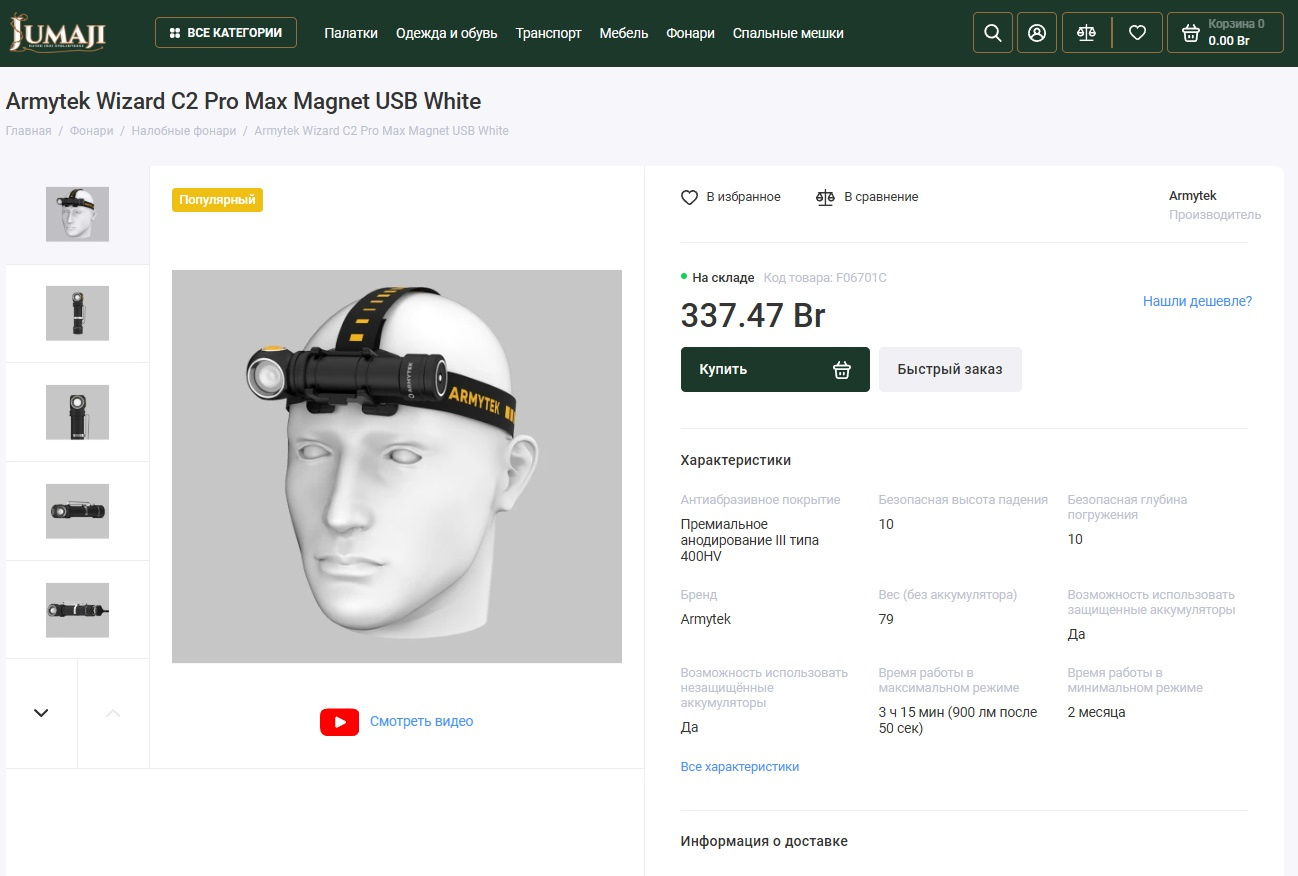Follow the Нашли дешевле? link
This screenshot has height=876, width=1298.
coord(1197,301)
